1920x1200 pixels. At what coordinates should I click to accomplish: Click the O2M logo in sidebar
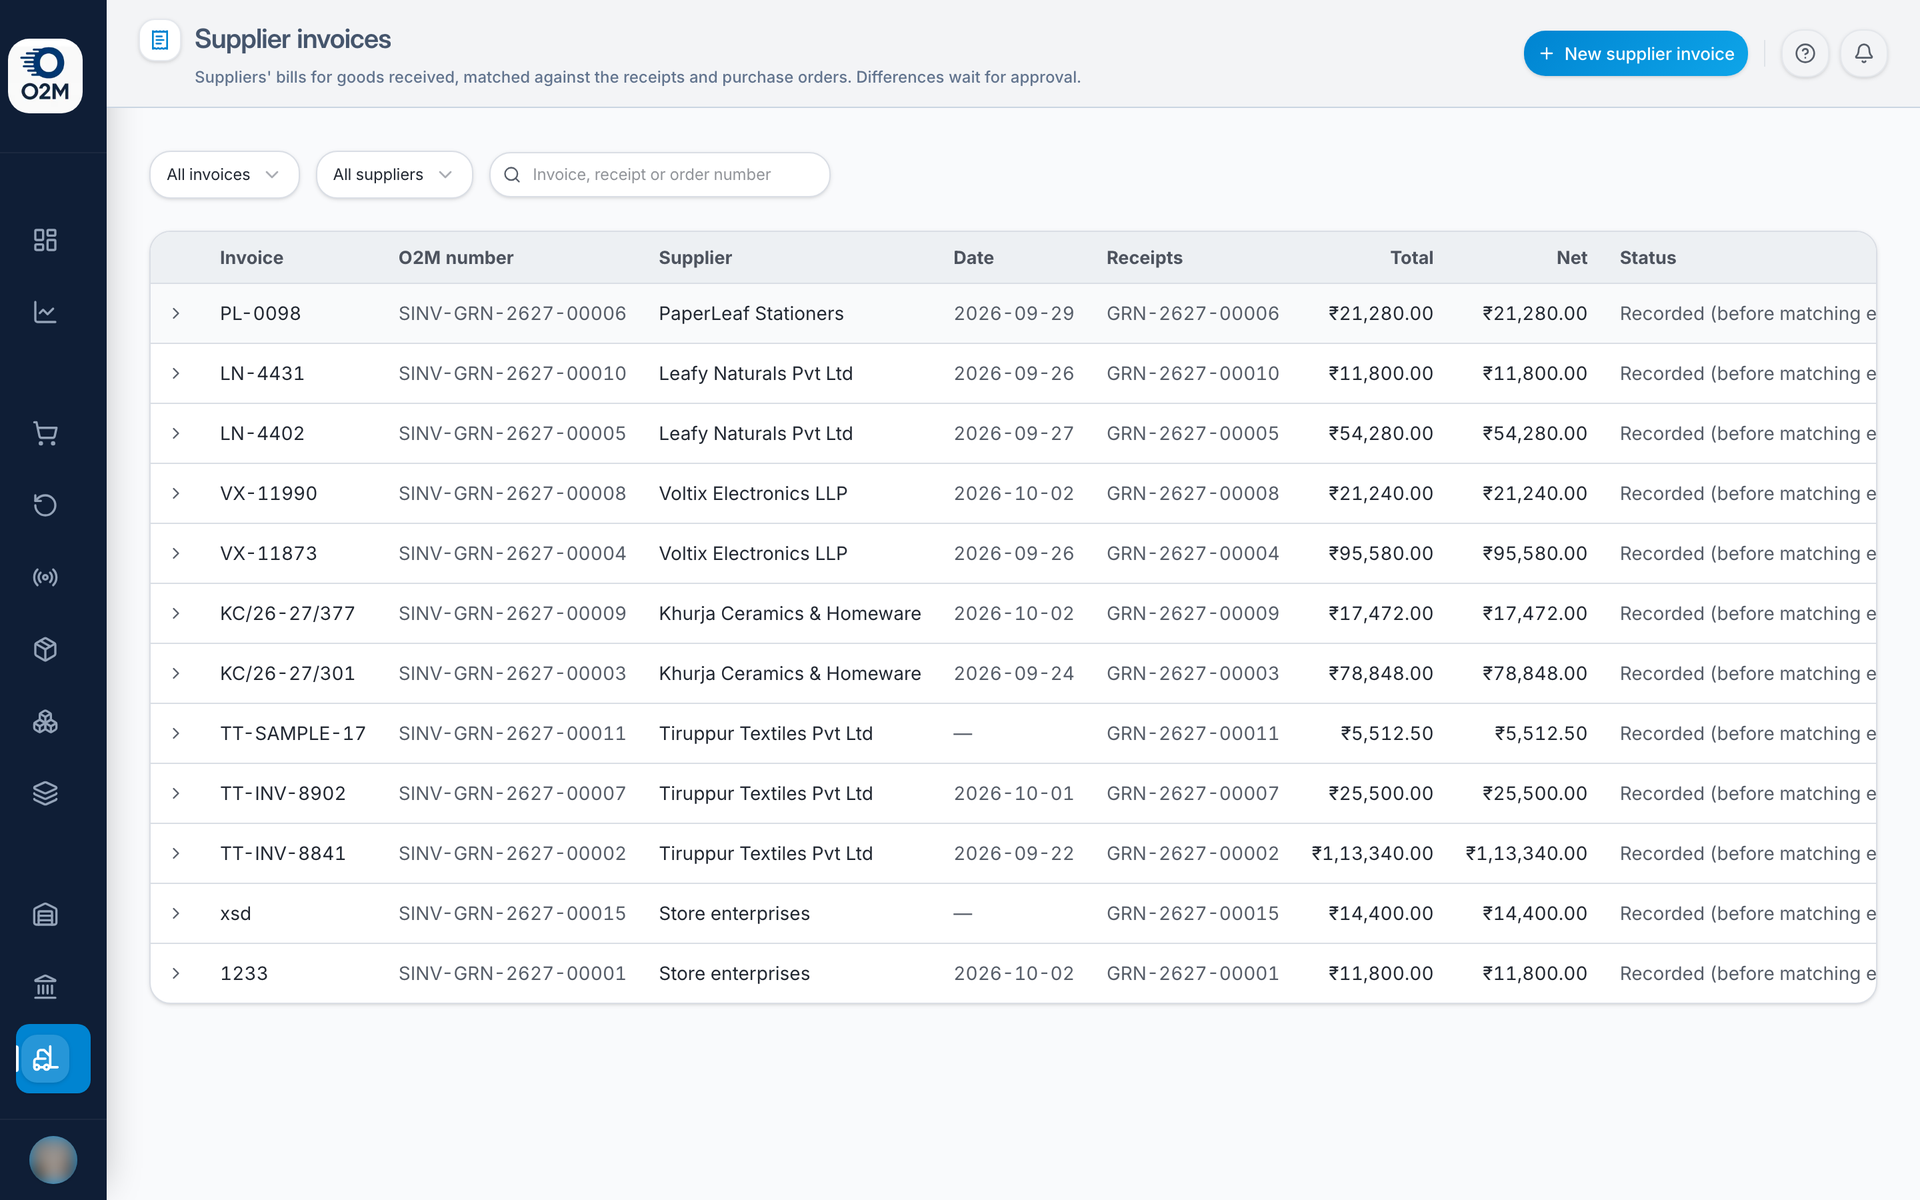coord(45,76)
